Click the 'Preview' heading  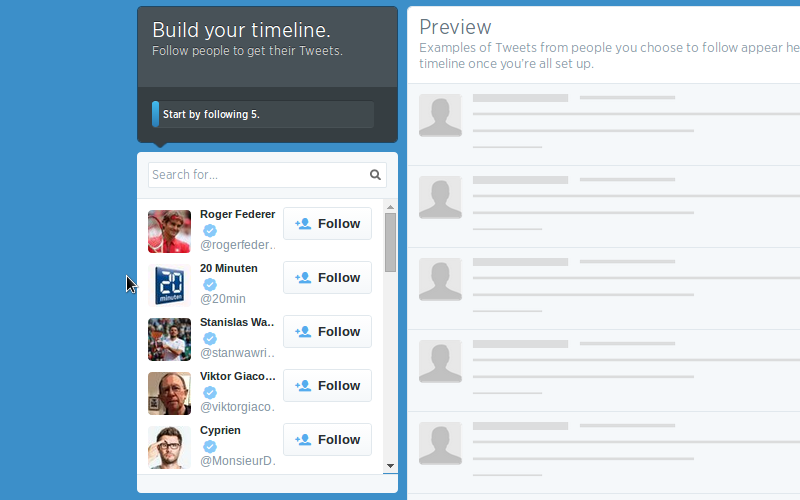(x=455, y=27)
